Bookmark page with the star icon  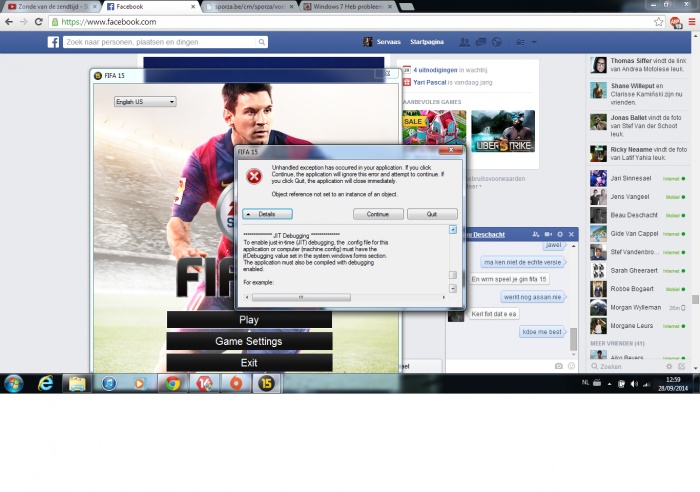[x=658, y=22]
